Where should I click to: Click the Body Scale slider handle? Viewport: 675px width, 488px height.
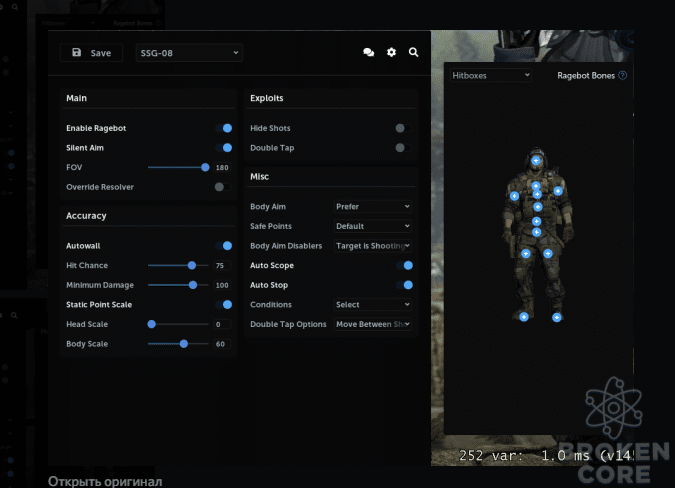[x=184, y=344]
